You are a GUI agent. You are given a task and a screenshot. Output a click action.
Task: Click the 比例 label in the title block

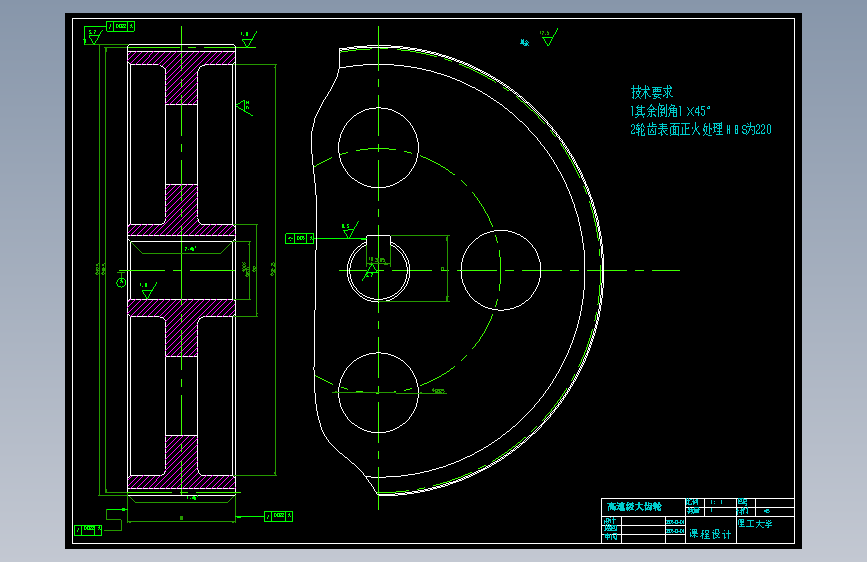[x=692, y=502]
